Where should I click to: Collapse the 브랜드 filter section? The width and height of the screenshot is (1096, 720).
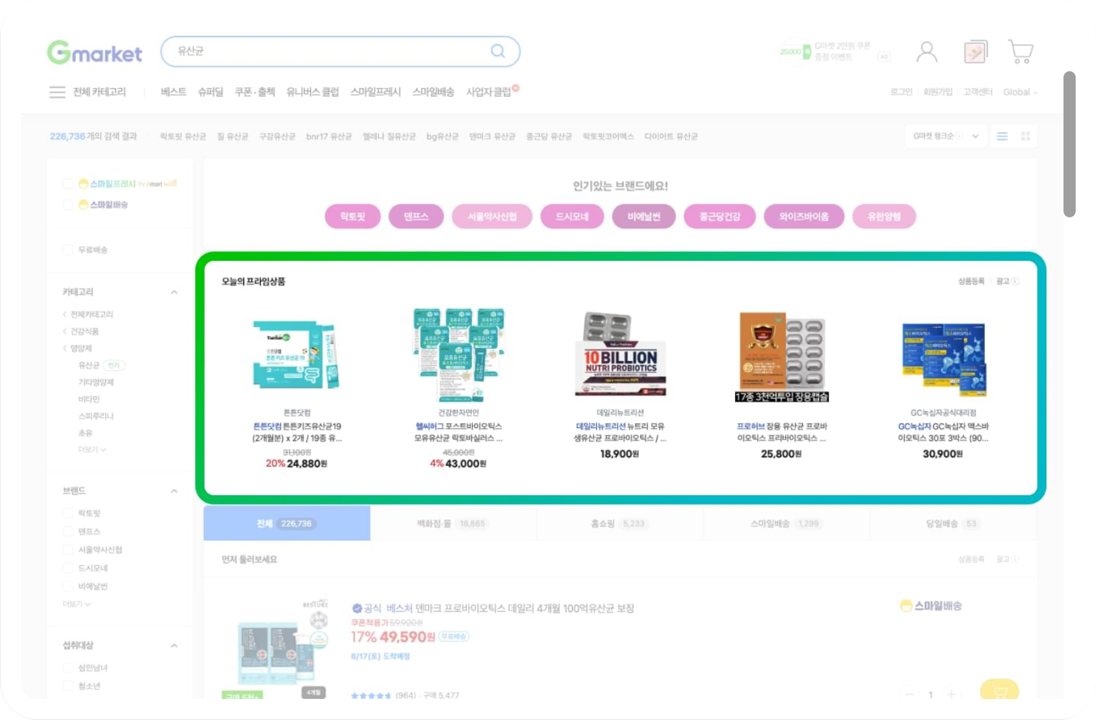[174, 491]
